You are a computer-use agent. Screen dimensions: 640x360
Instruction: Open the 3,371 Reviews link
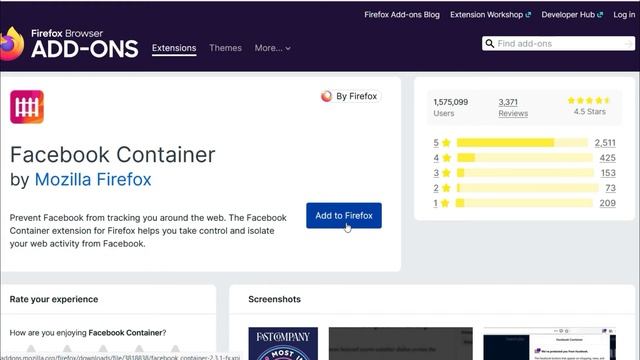point(513,107)
